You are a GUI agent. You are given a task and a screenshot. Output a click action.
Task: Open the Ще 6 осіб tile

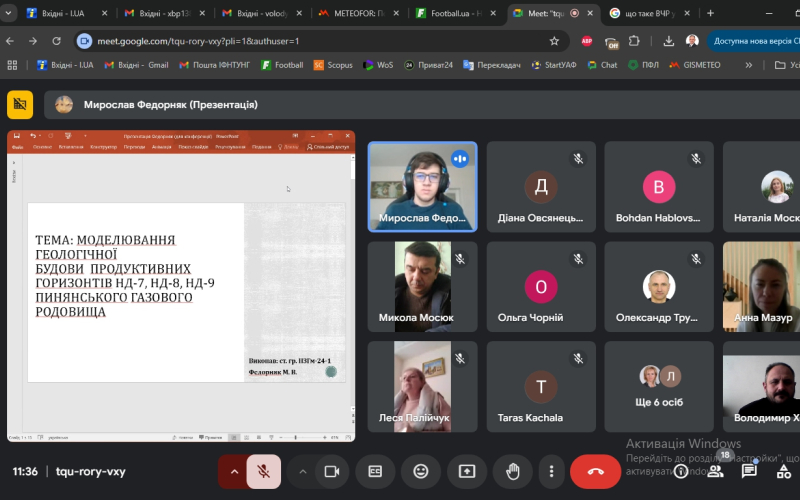tap(659, 387)
